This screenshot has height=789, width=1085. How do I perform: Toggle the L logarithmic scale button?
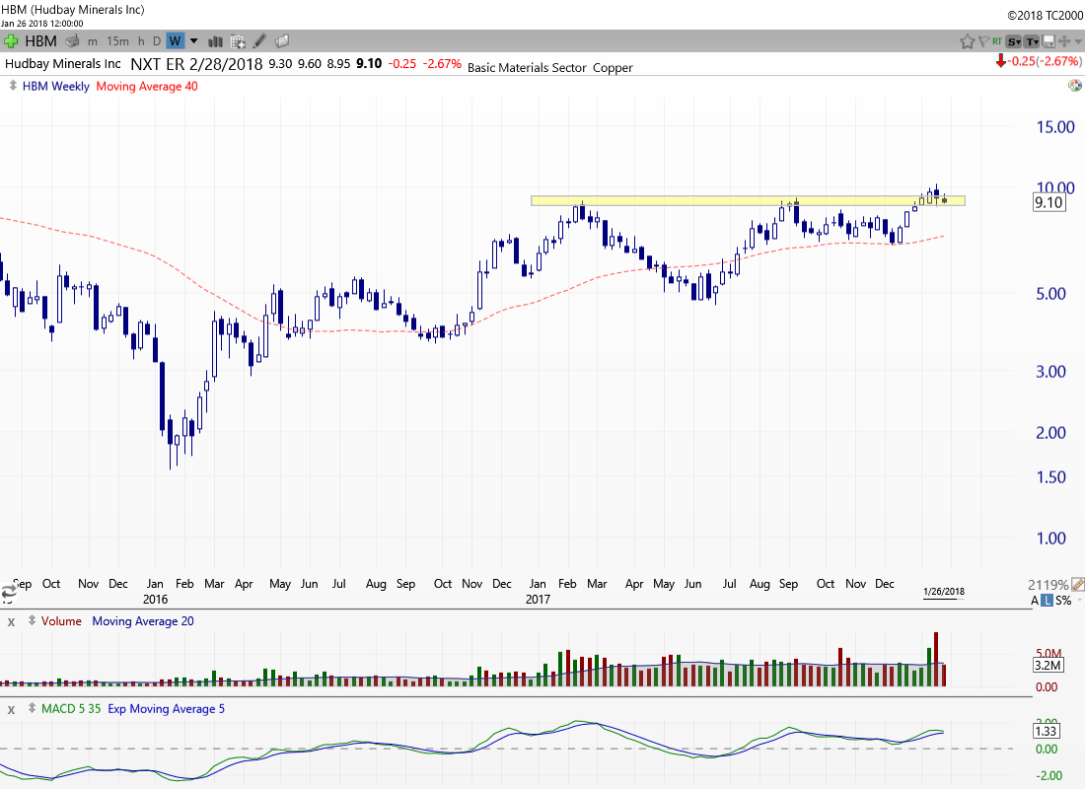click(x=1048, y=601)
